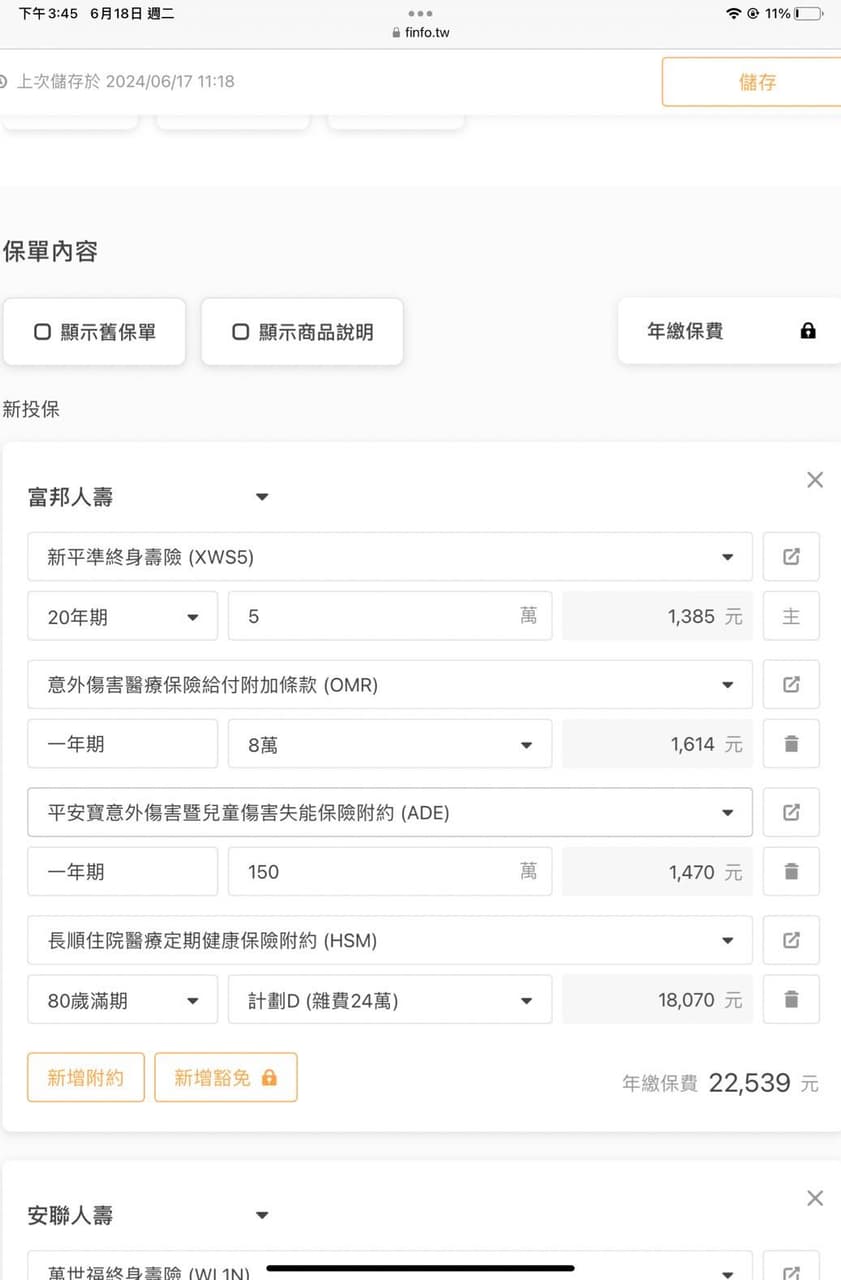Enable 顯示商品說明 checkbox

click(302, 332)
